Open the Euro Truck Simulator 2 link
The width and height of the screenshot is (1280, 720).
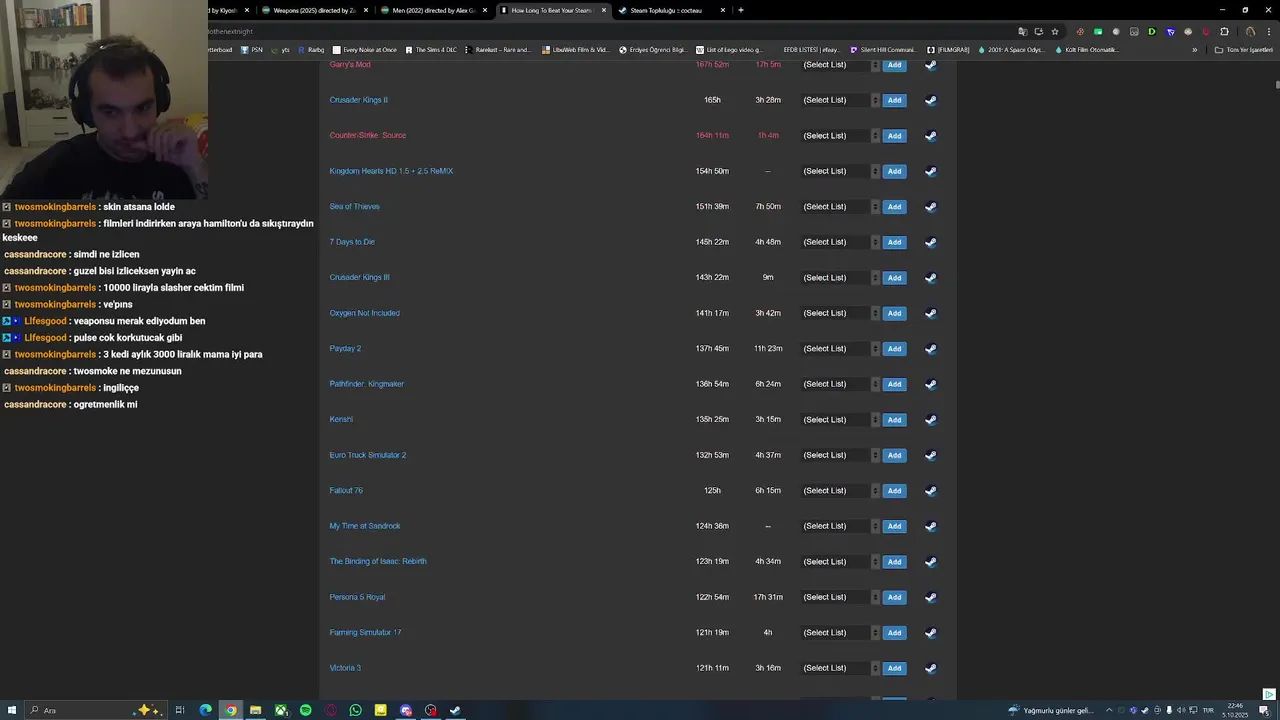tap(368, 455)
